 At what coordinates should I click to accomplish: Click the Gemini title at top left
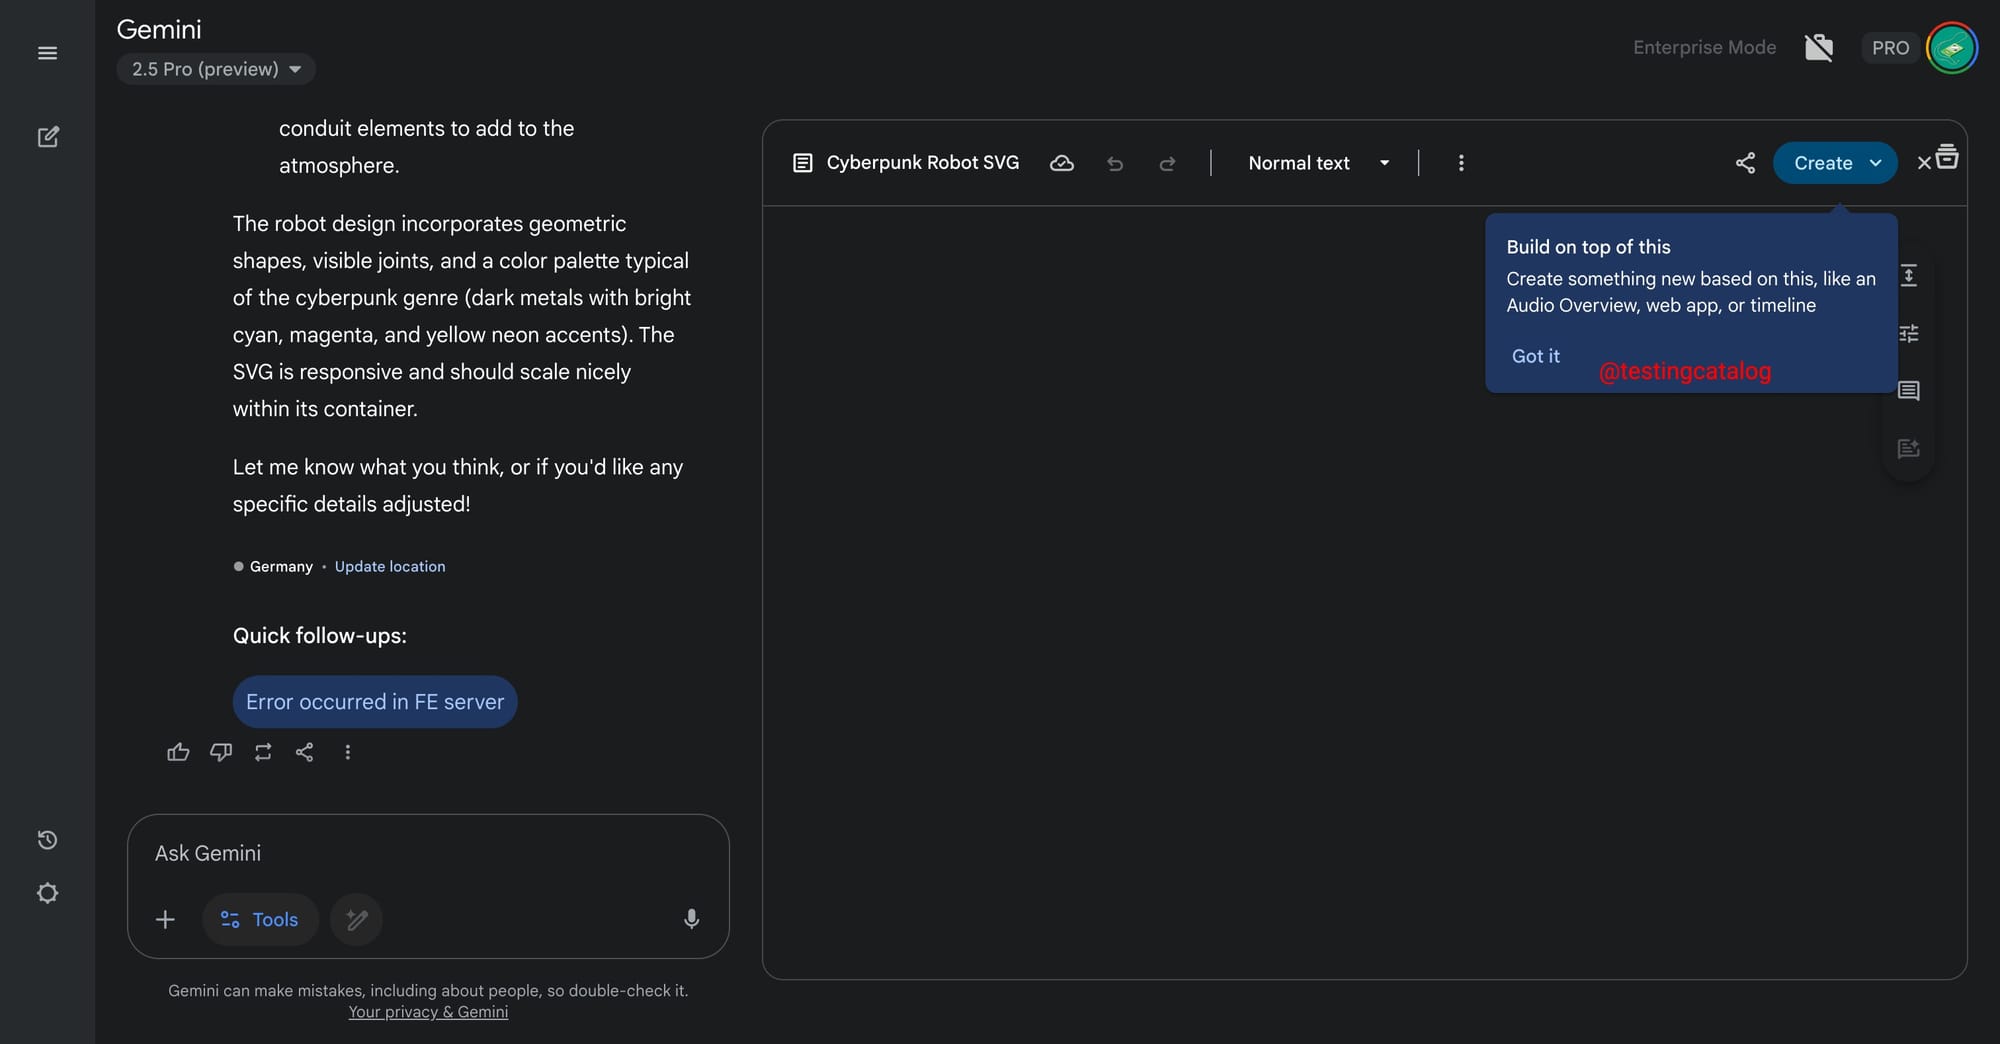tap(159, 30)
